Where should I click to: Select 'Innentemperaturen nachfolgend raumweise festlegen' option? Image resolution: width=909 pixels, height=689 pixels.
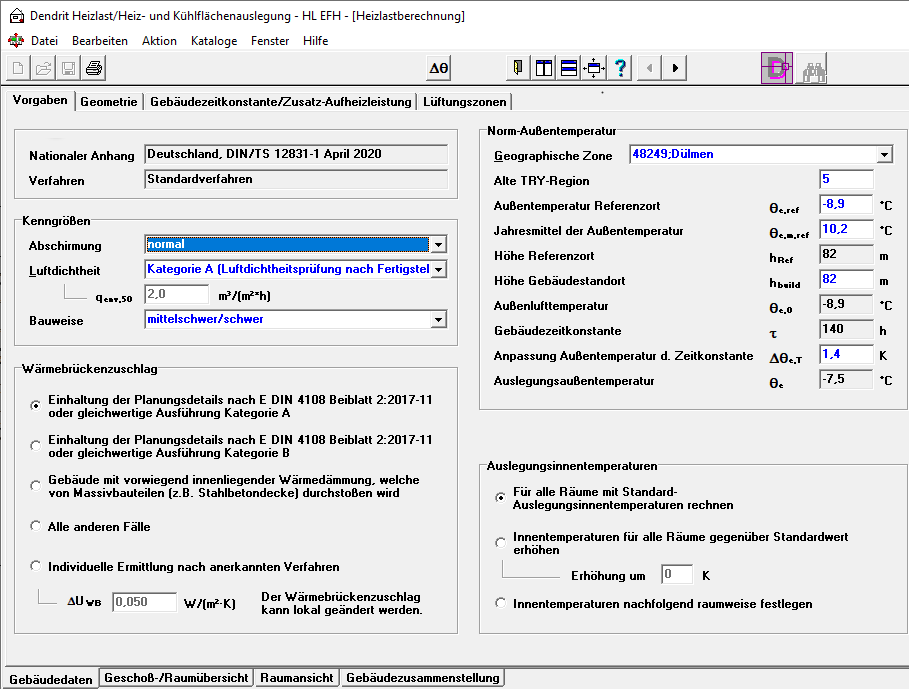coord(501,603)
